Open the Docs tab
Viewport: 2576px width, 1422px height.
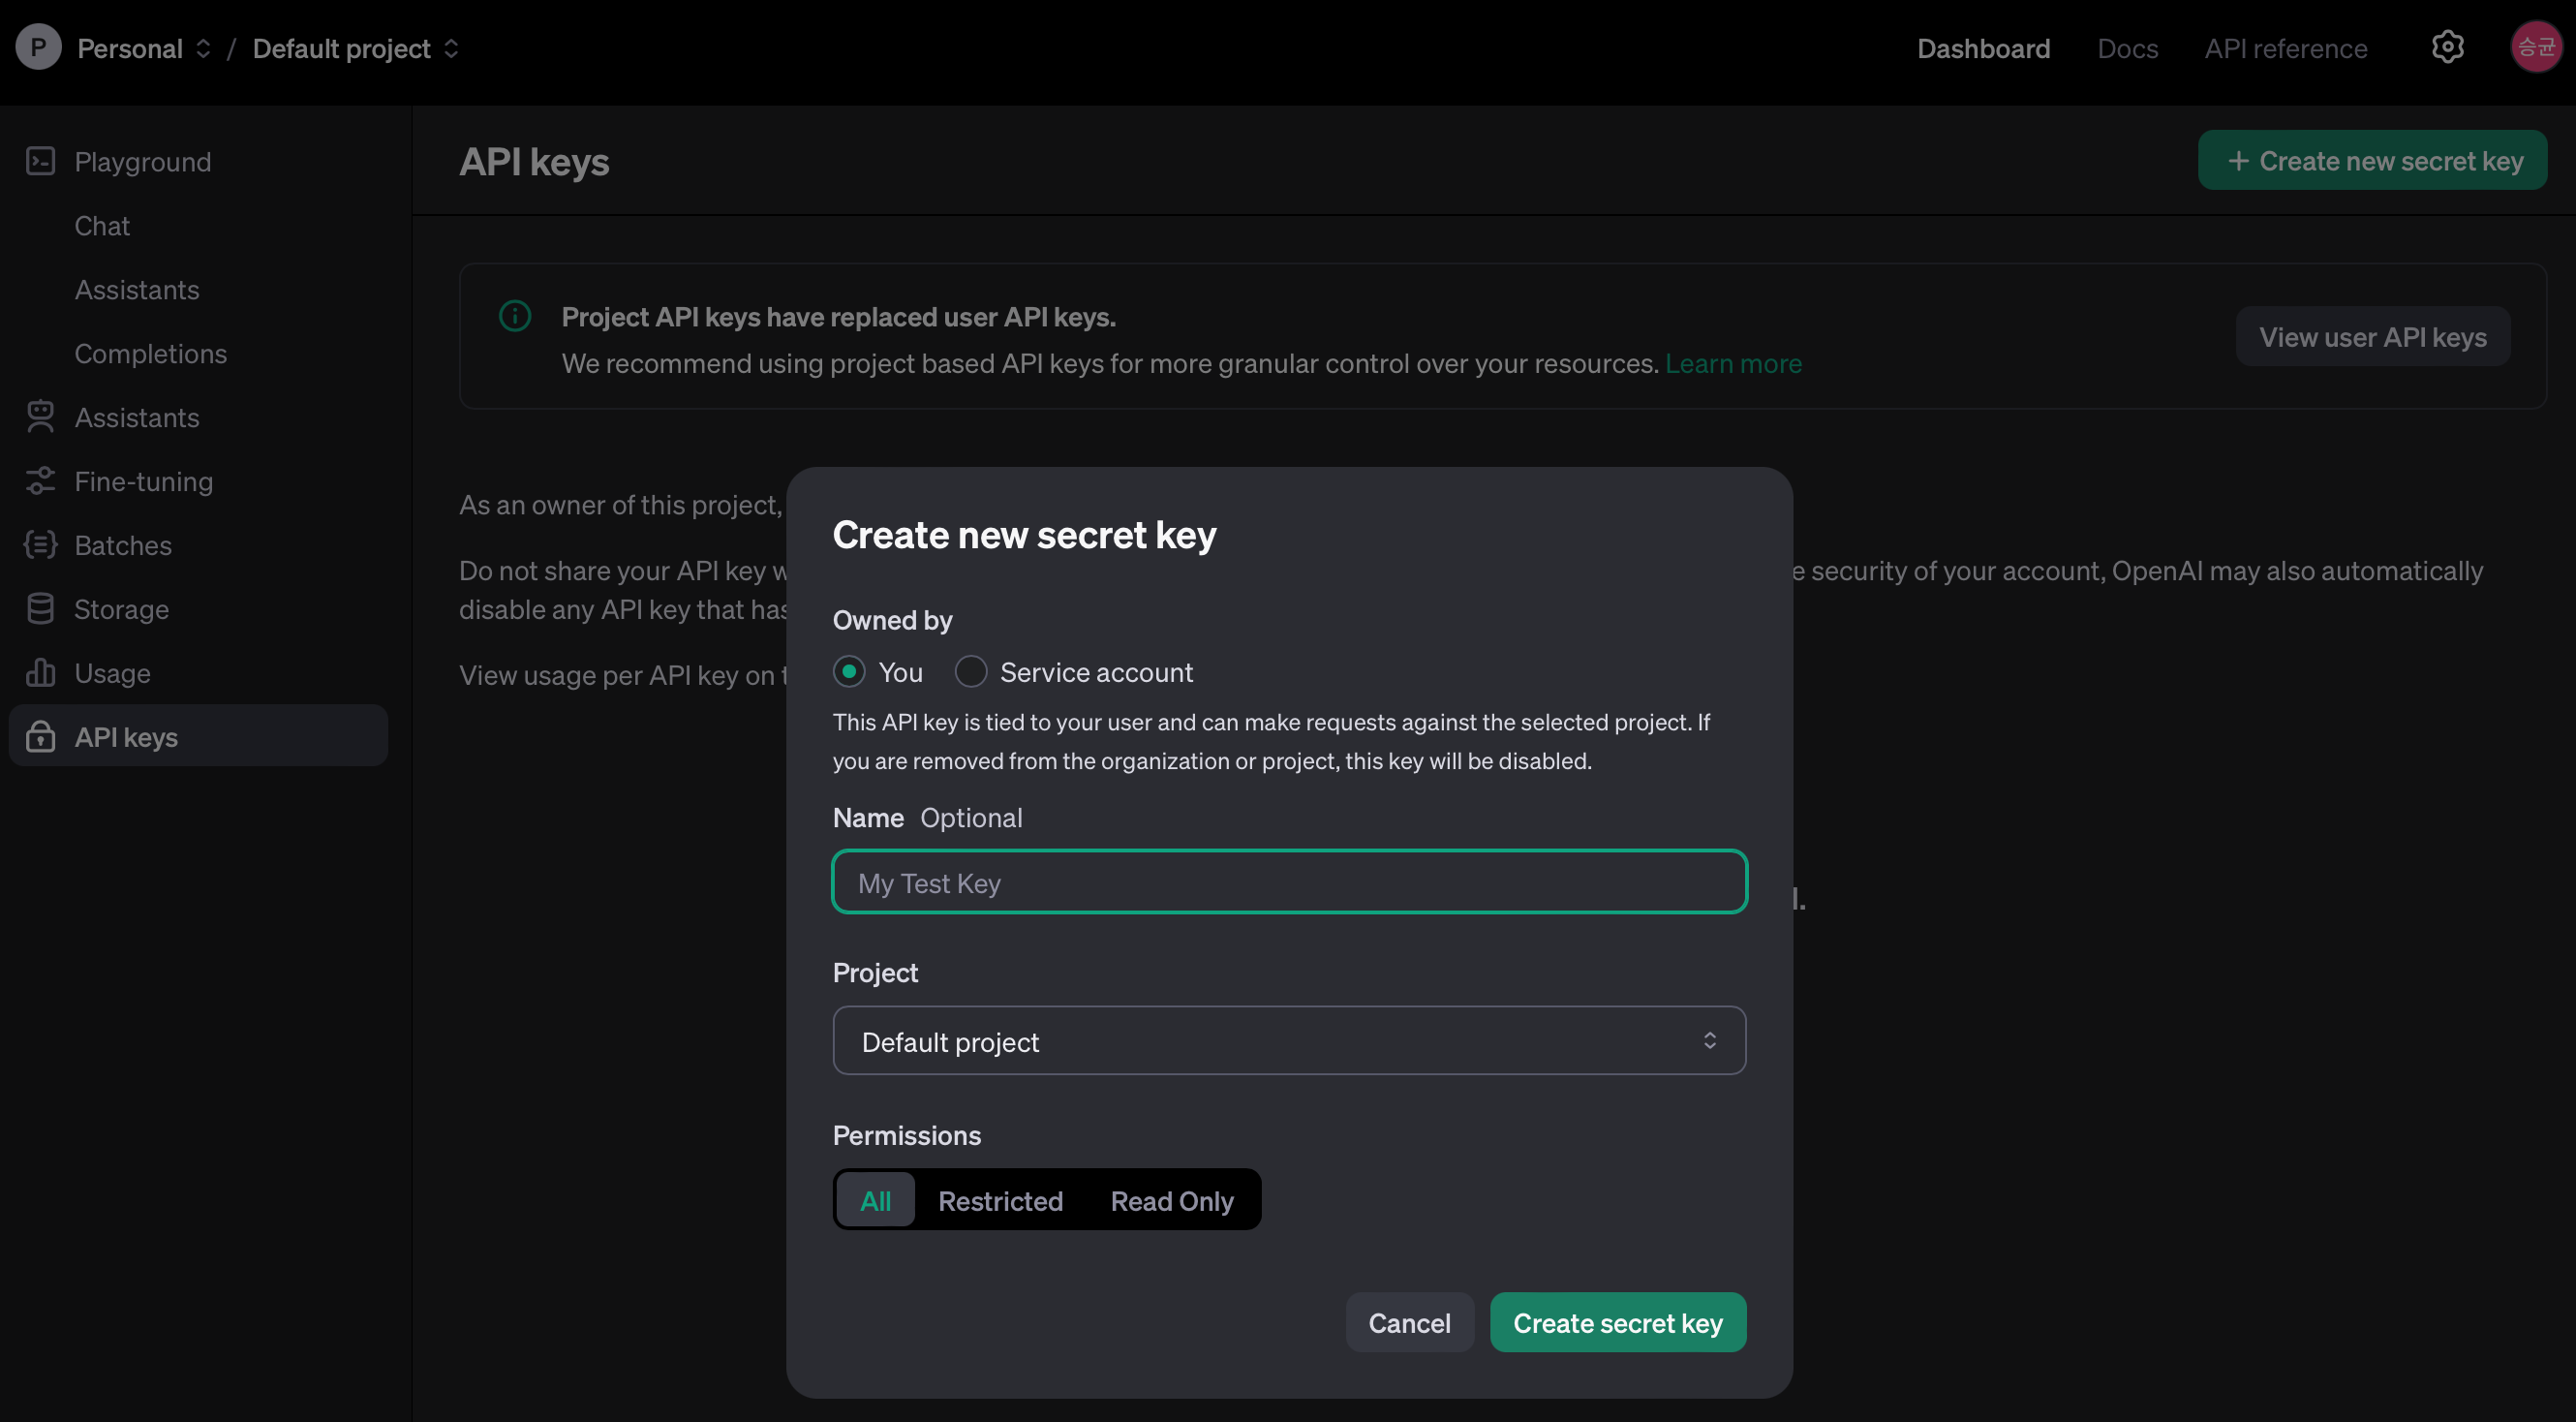2127,48
